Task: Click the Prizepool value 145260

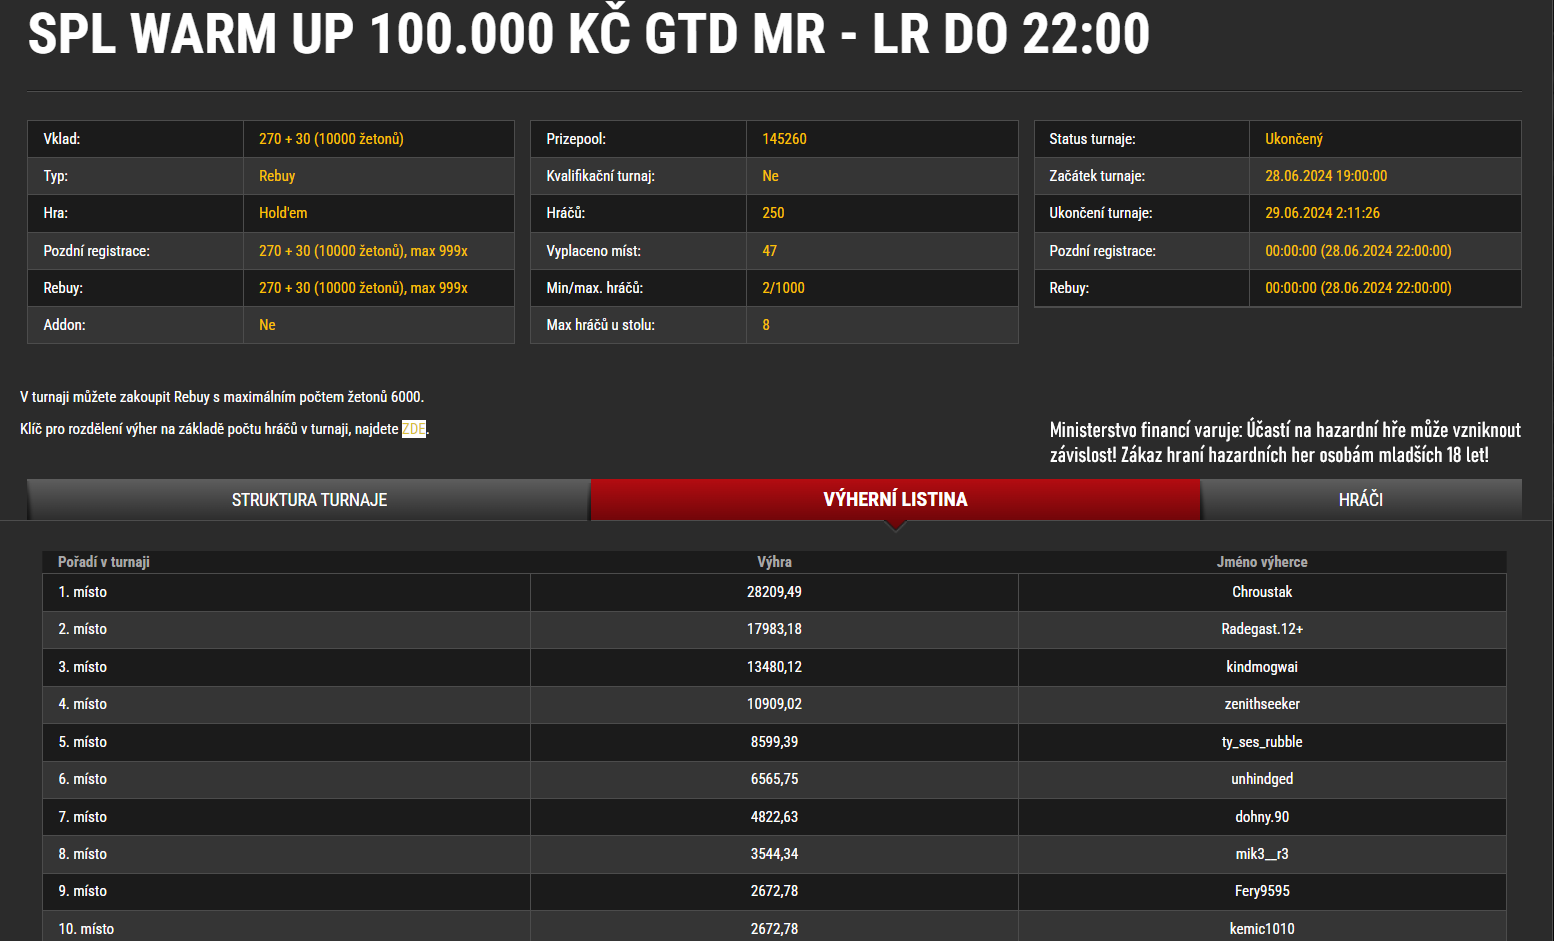Action: [x=784, y=139]
